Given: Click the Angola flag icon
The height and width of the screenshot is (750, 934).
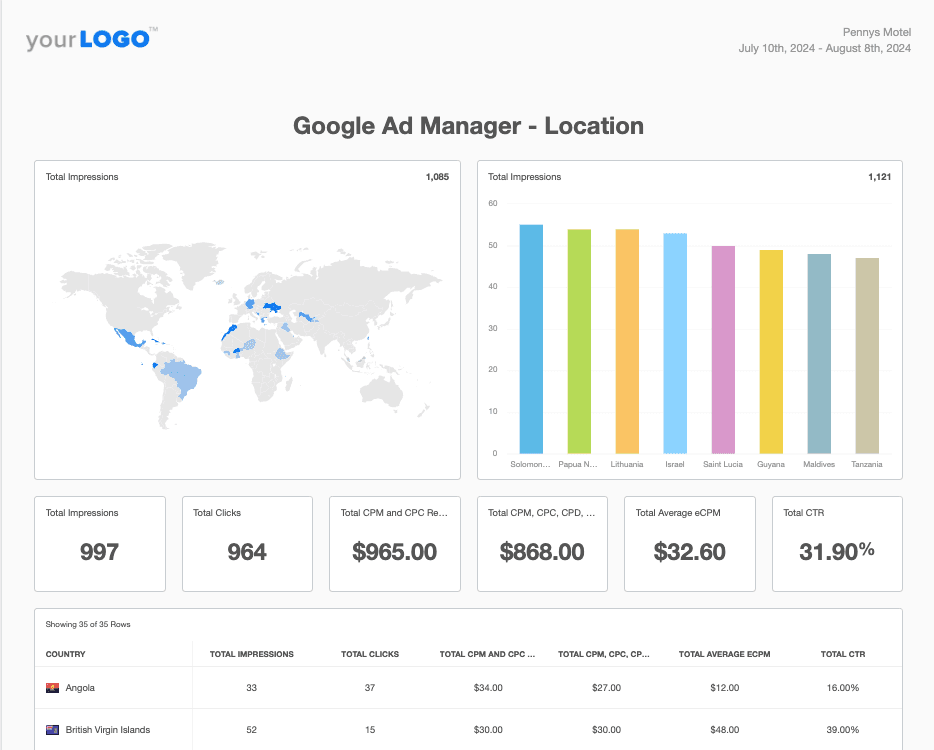Looking at the screenshot, I should click(x=51, y=687).
